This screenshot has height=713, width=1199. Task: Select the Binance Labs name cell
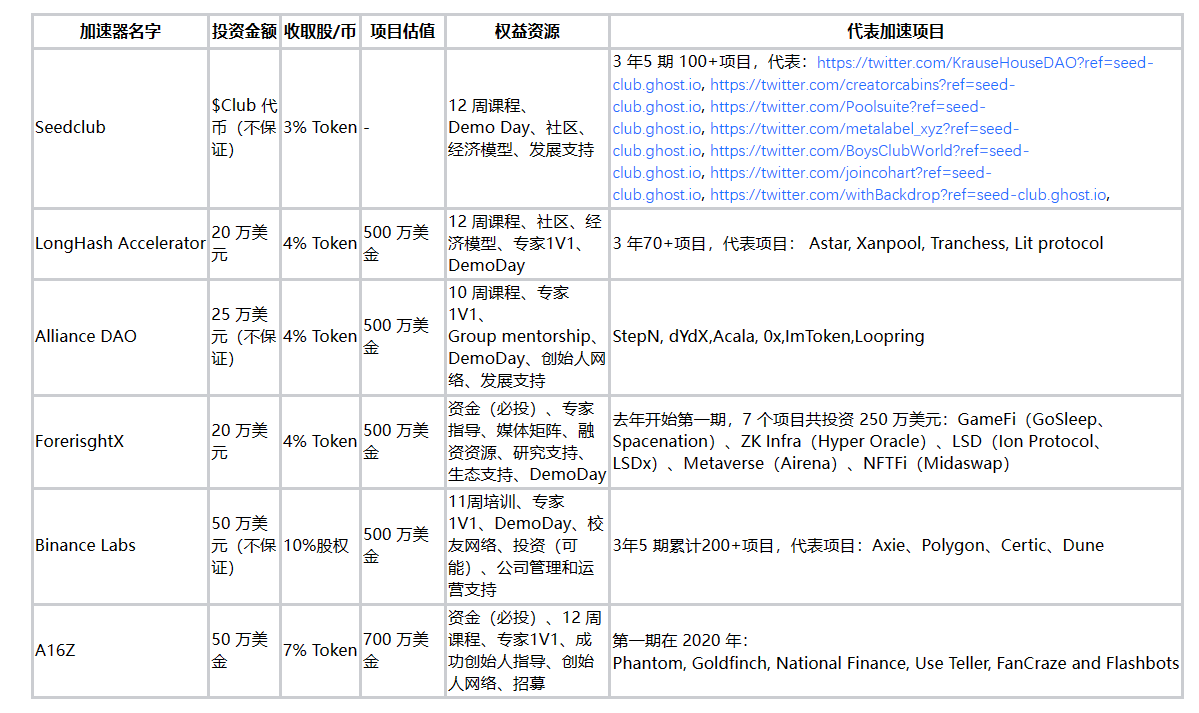click(x=120, y=545)
